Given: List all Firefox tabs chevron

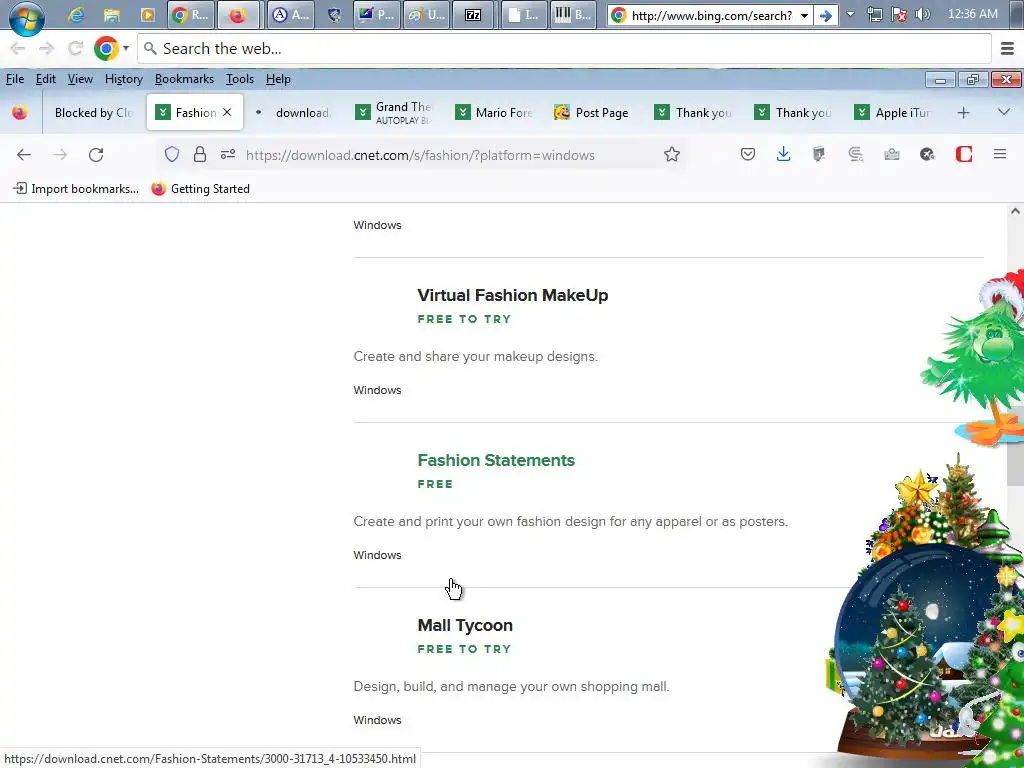Looking at the screenshot, I should pyautogui.click(x=1004, y=112).
